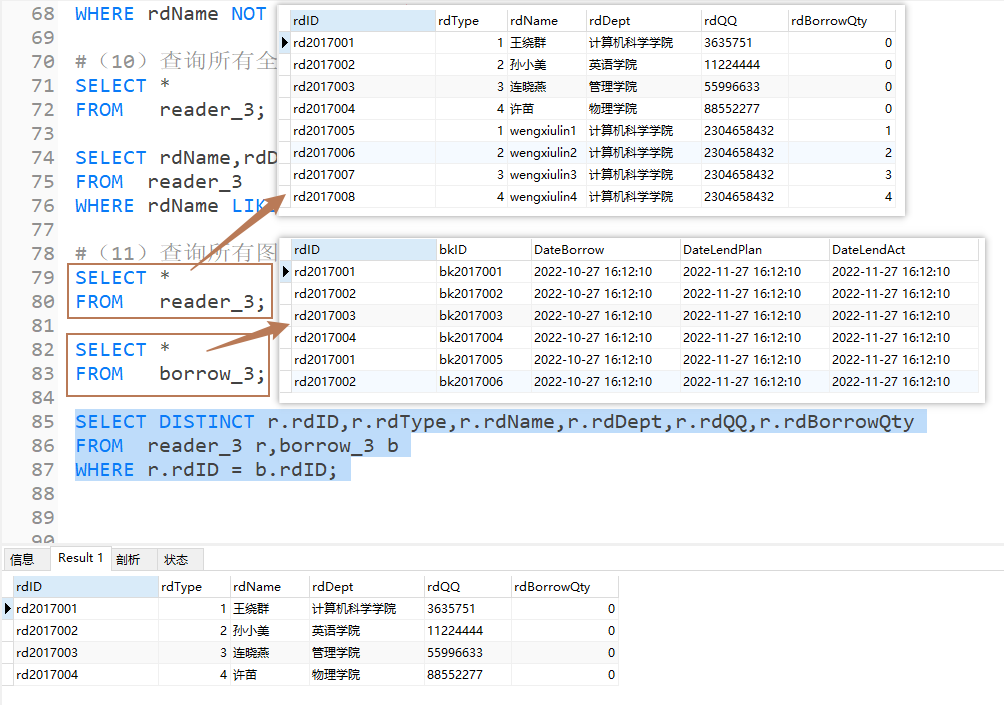
Task: Click WHERE rdName on line 76
Action: tap(146, 206)
